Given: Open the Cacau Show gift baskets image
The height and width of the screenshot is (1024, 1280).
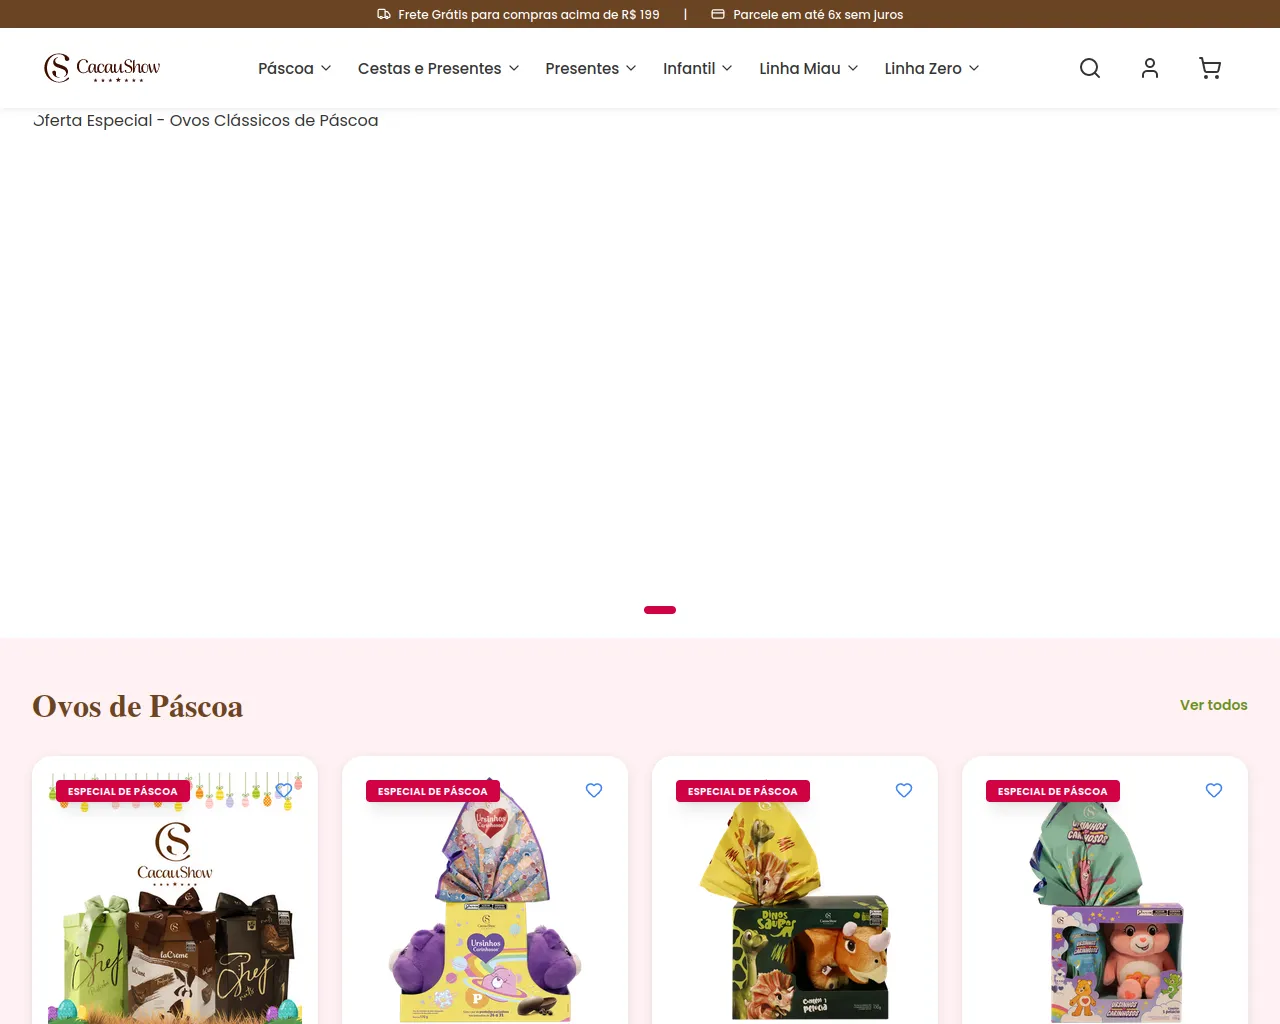Looking at the screenshot, I should point(175,900).
